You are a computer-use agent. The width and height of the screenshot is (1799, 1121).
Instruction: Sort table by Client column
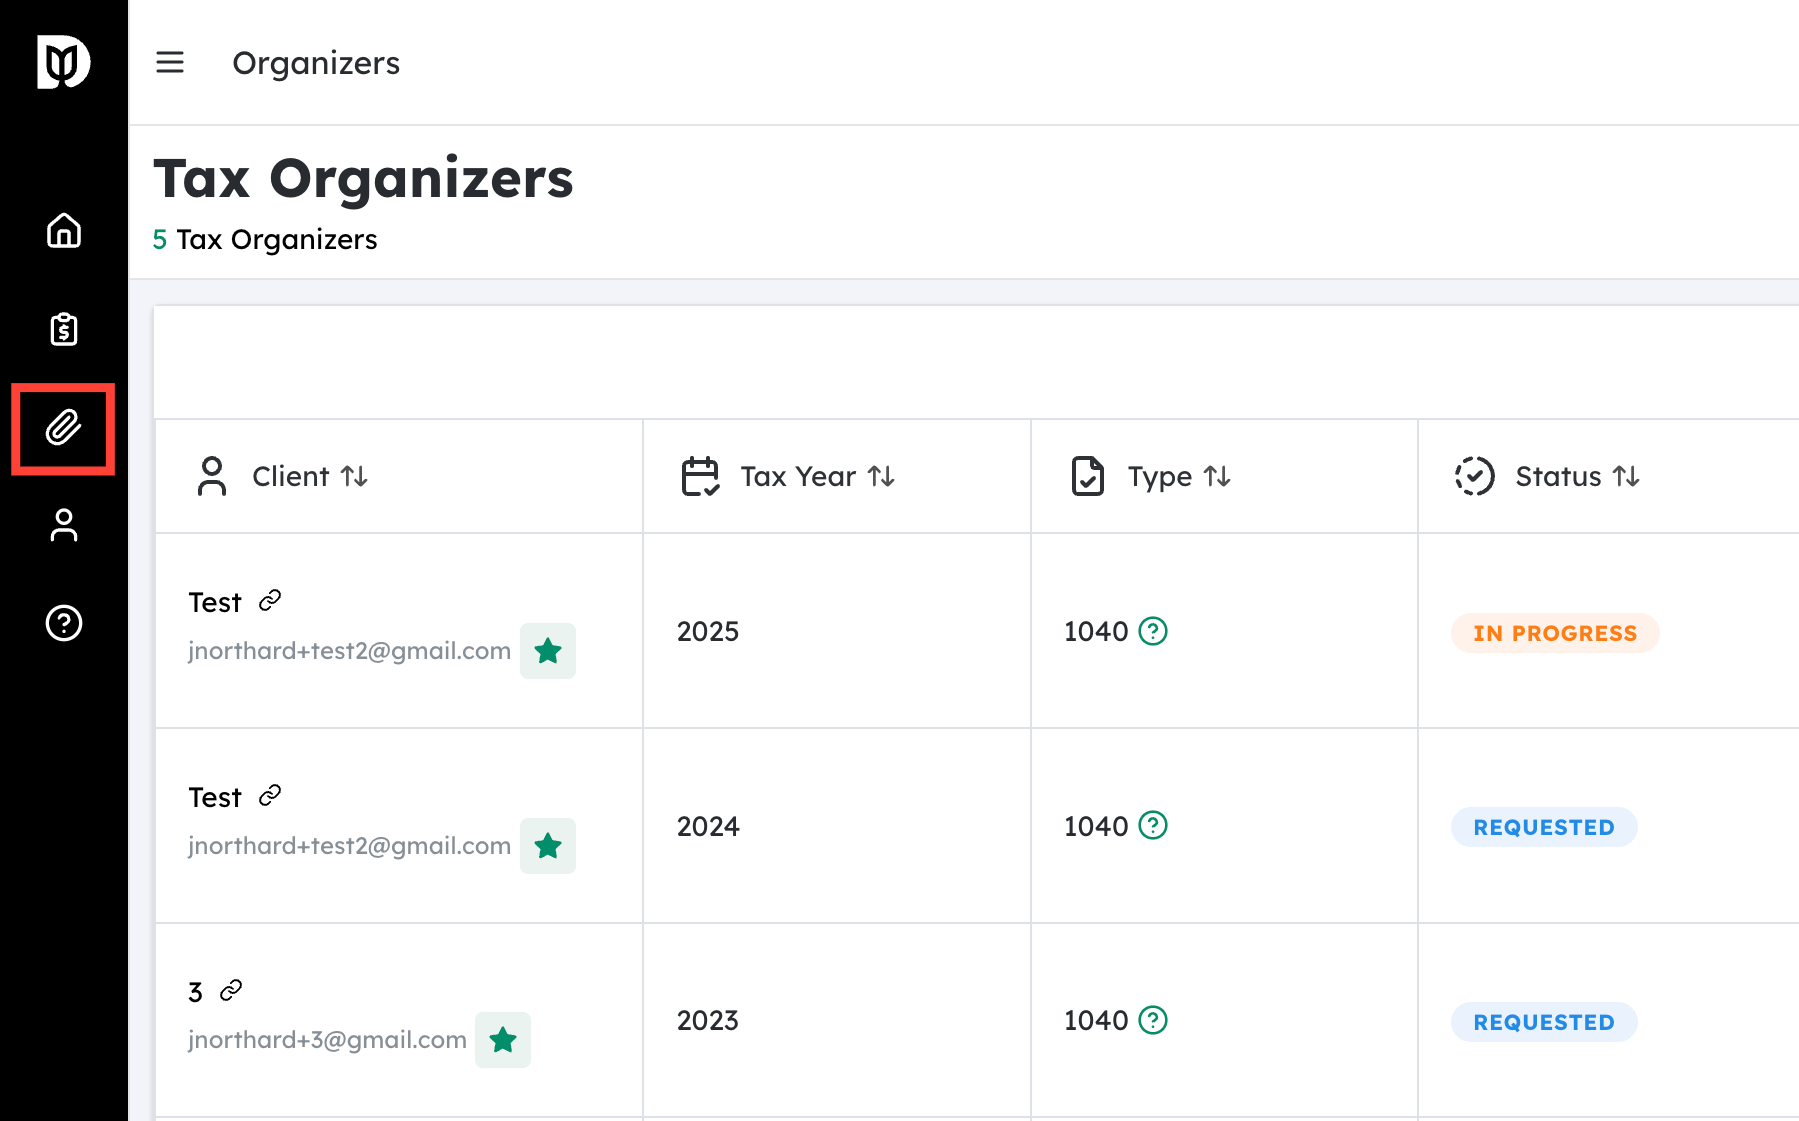point(354,476)
